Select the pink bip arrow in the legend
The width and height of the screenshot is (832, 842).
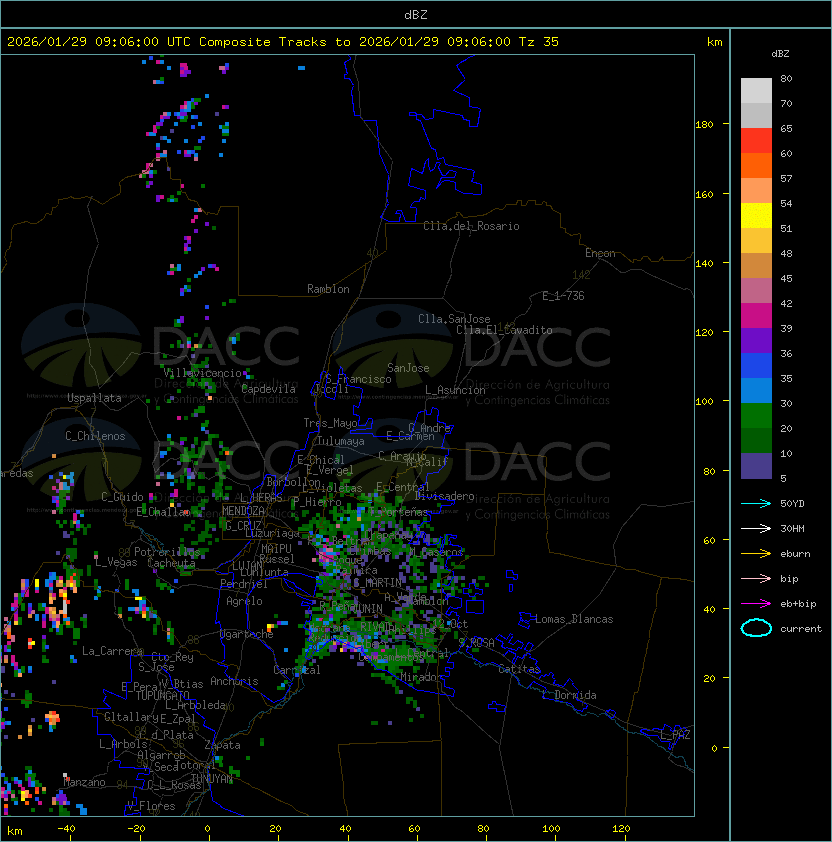756,578
